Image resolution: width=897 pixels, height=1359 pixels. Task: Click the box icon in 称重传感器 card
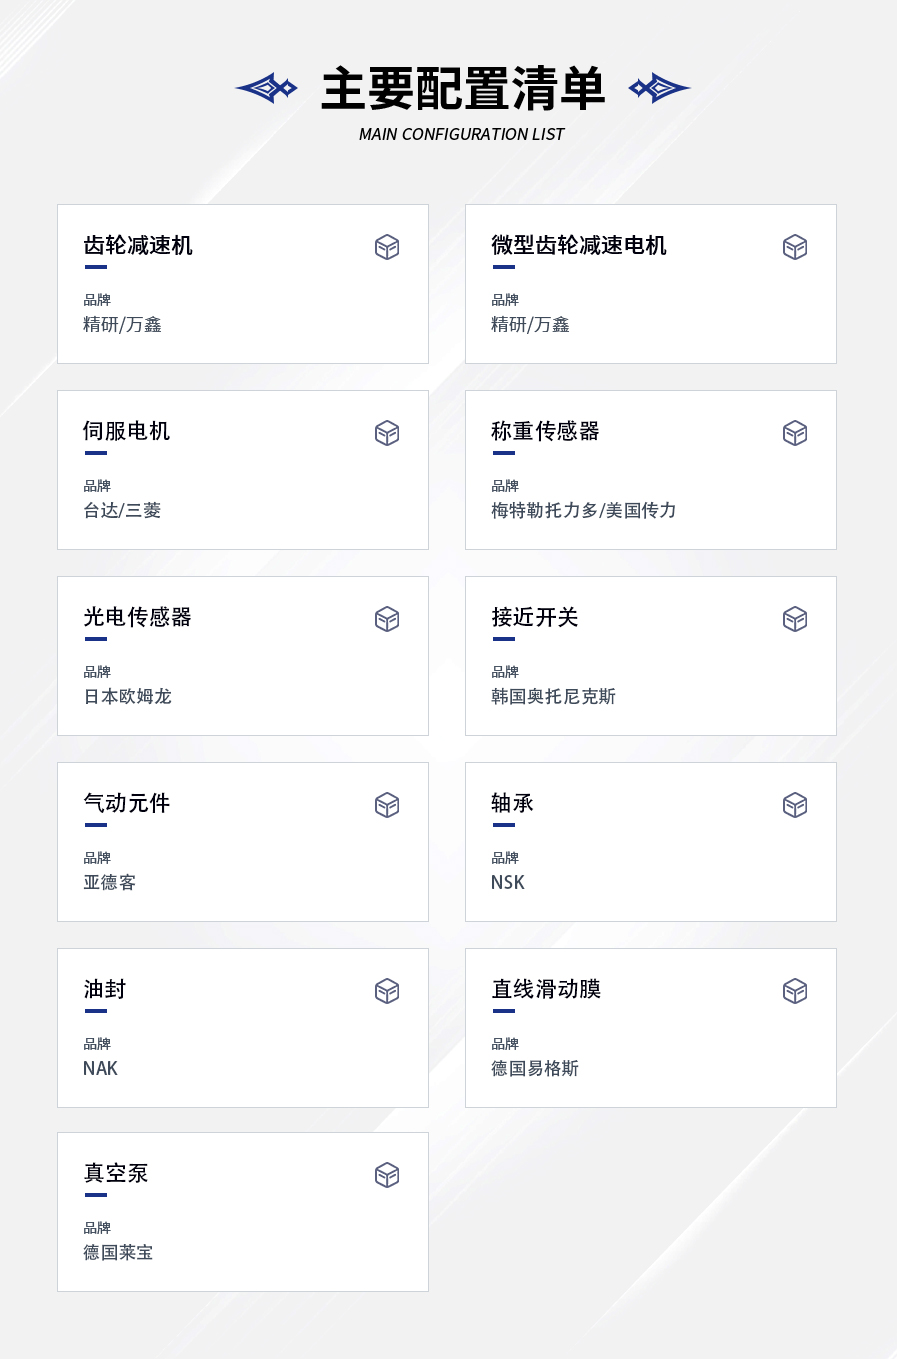[795, 433]
